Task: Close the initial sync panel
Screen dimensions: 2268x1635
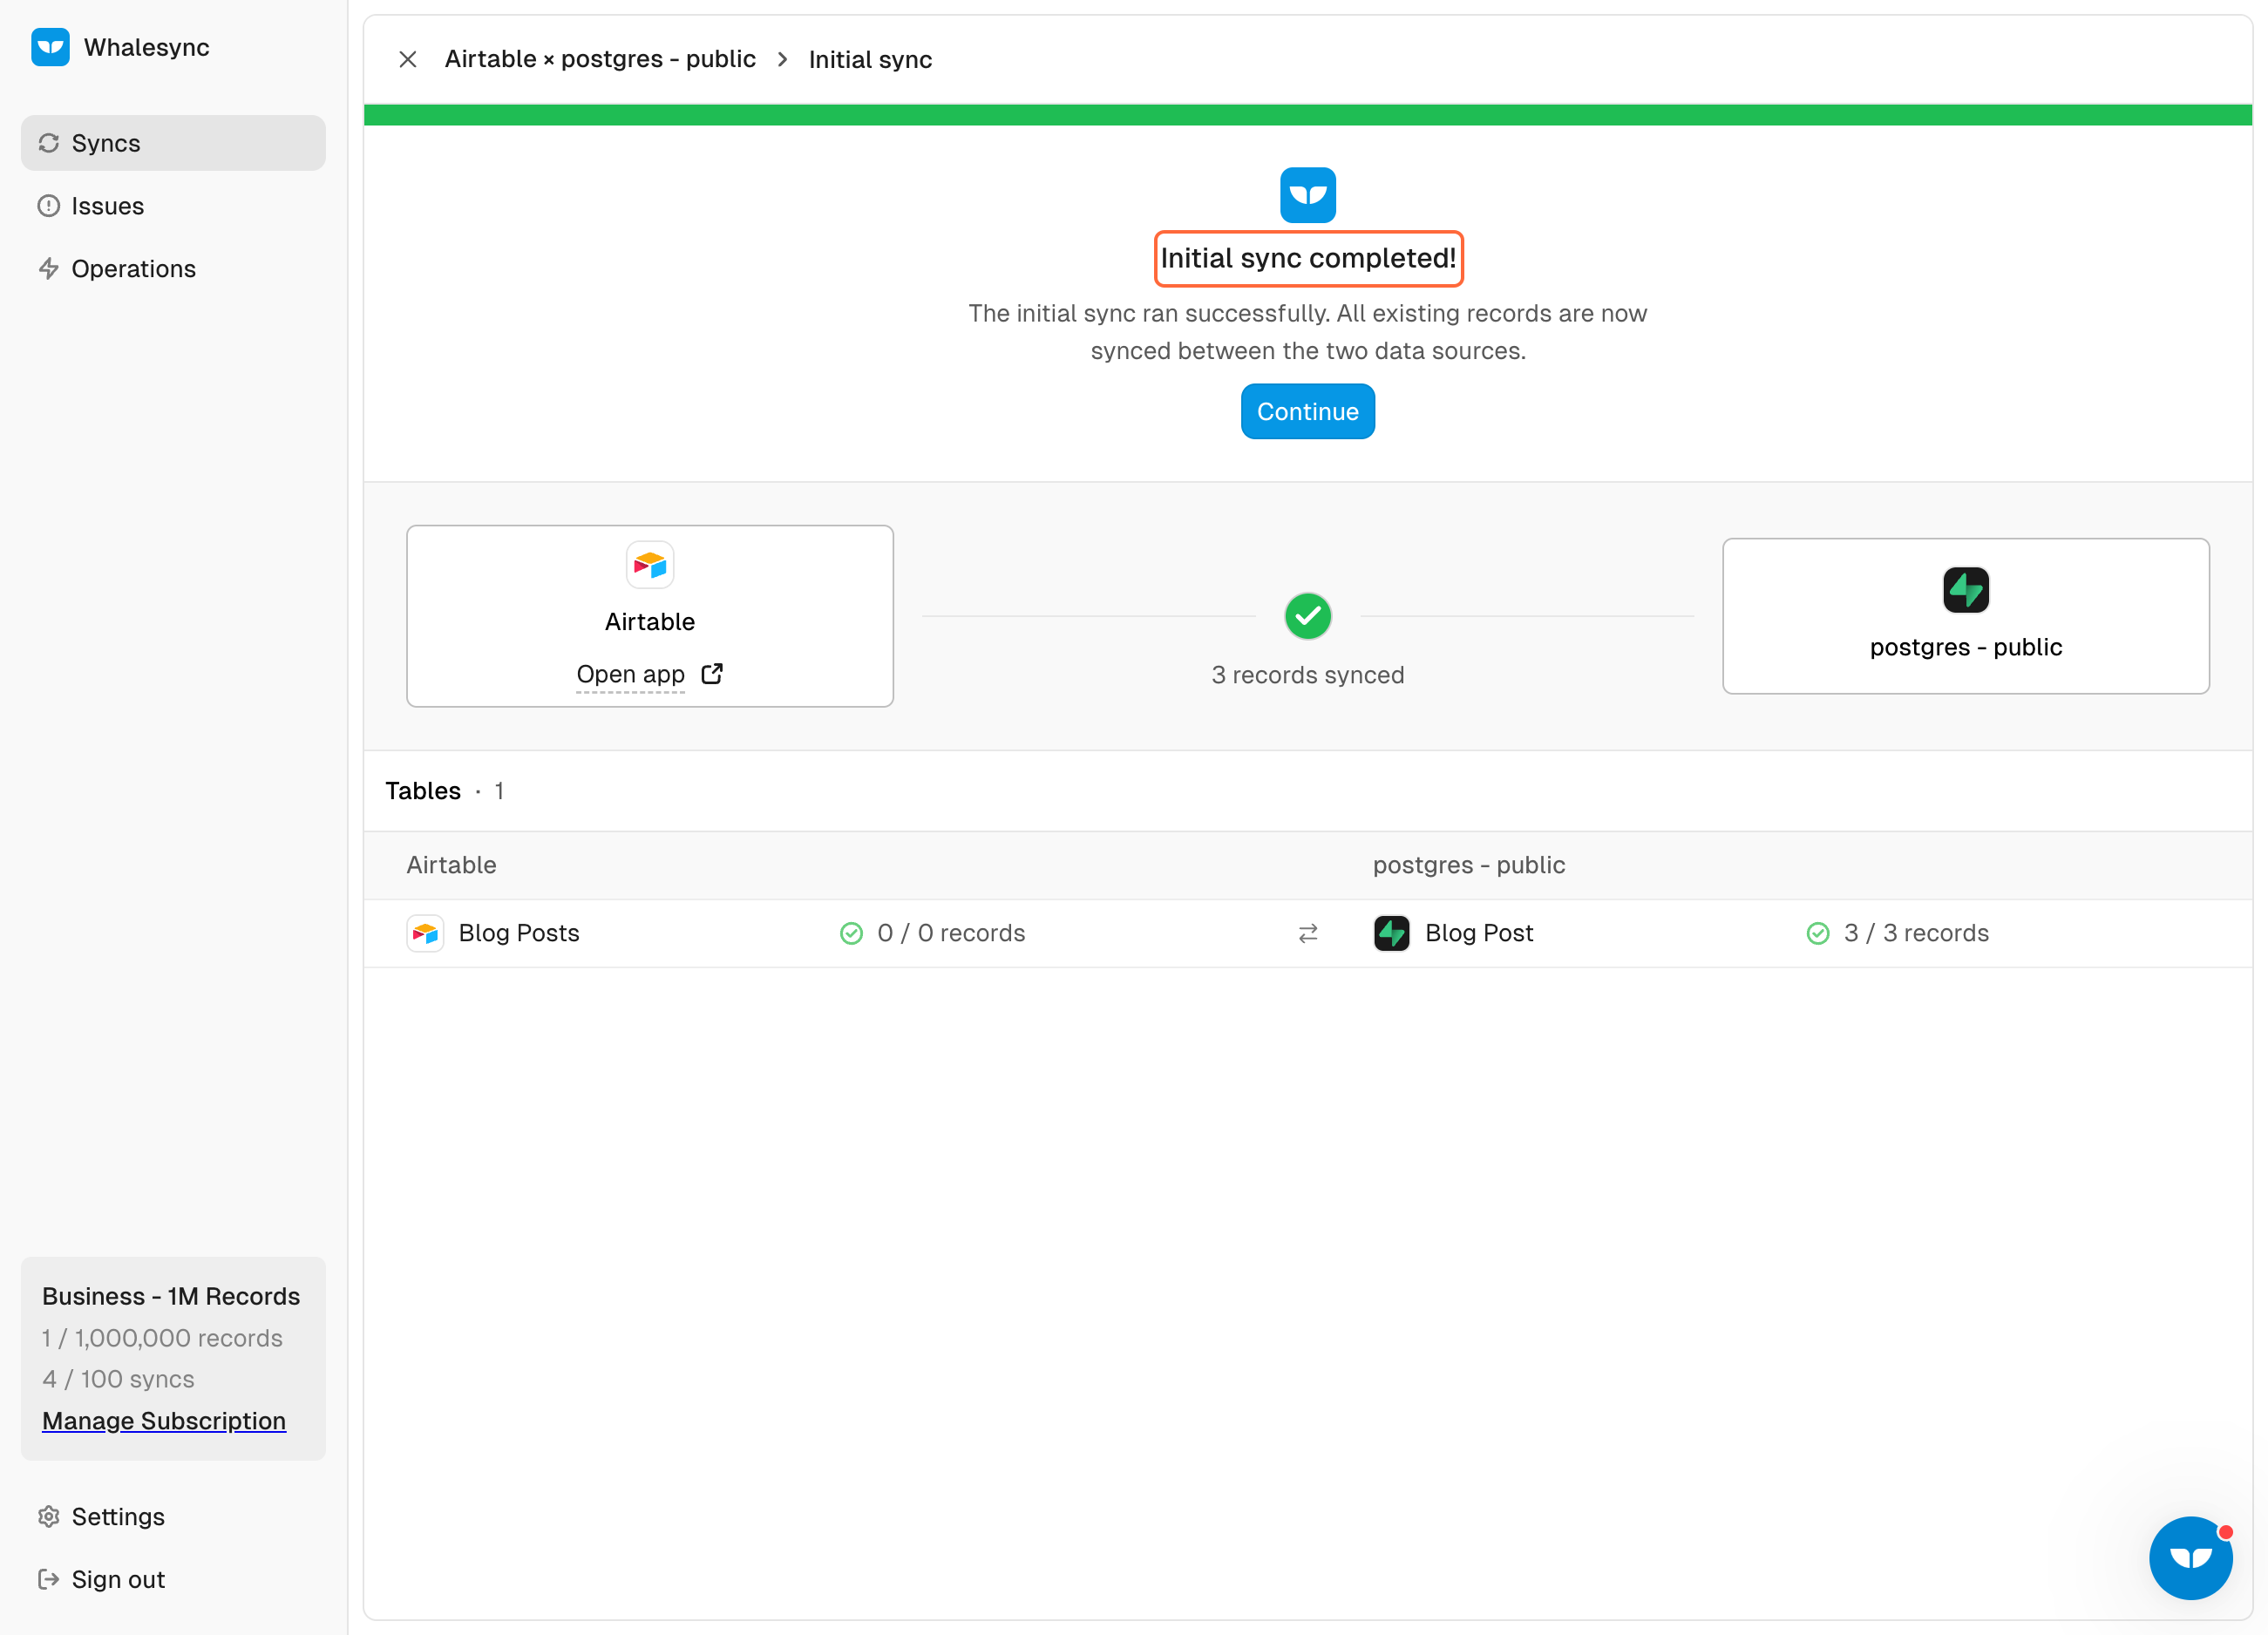Action: pos(408,59)
